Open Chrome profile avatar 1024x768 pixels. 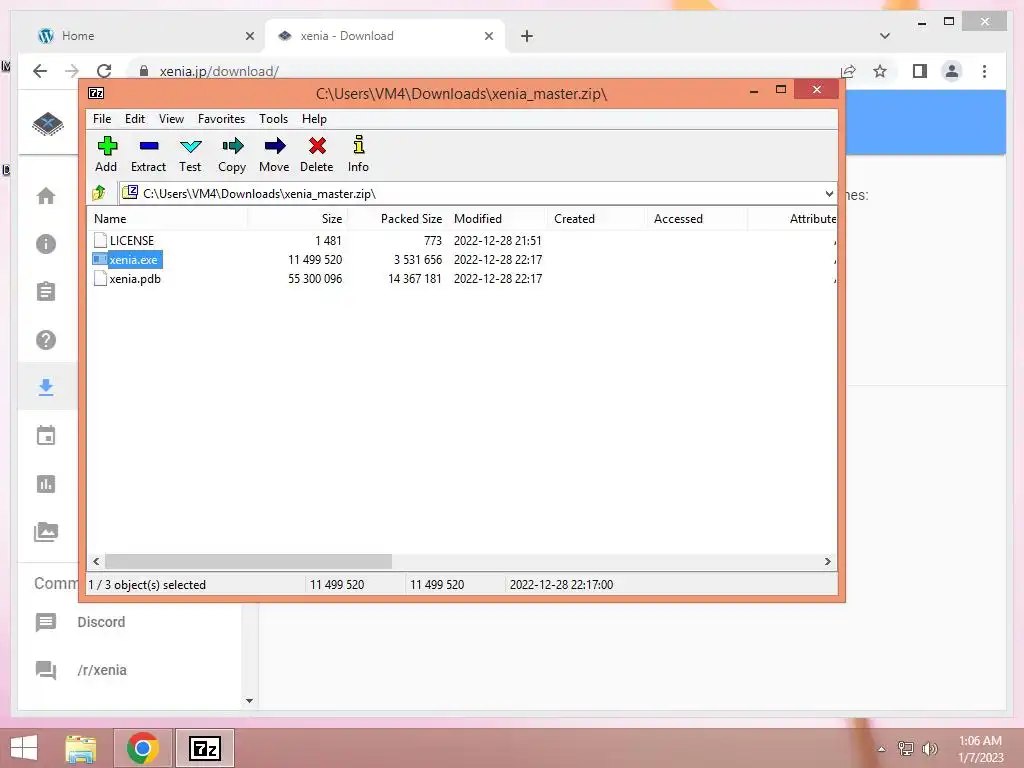point(952,71)
